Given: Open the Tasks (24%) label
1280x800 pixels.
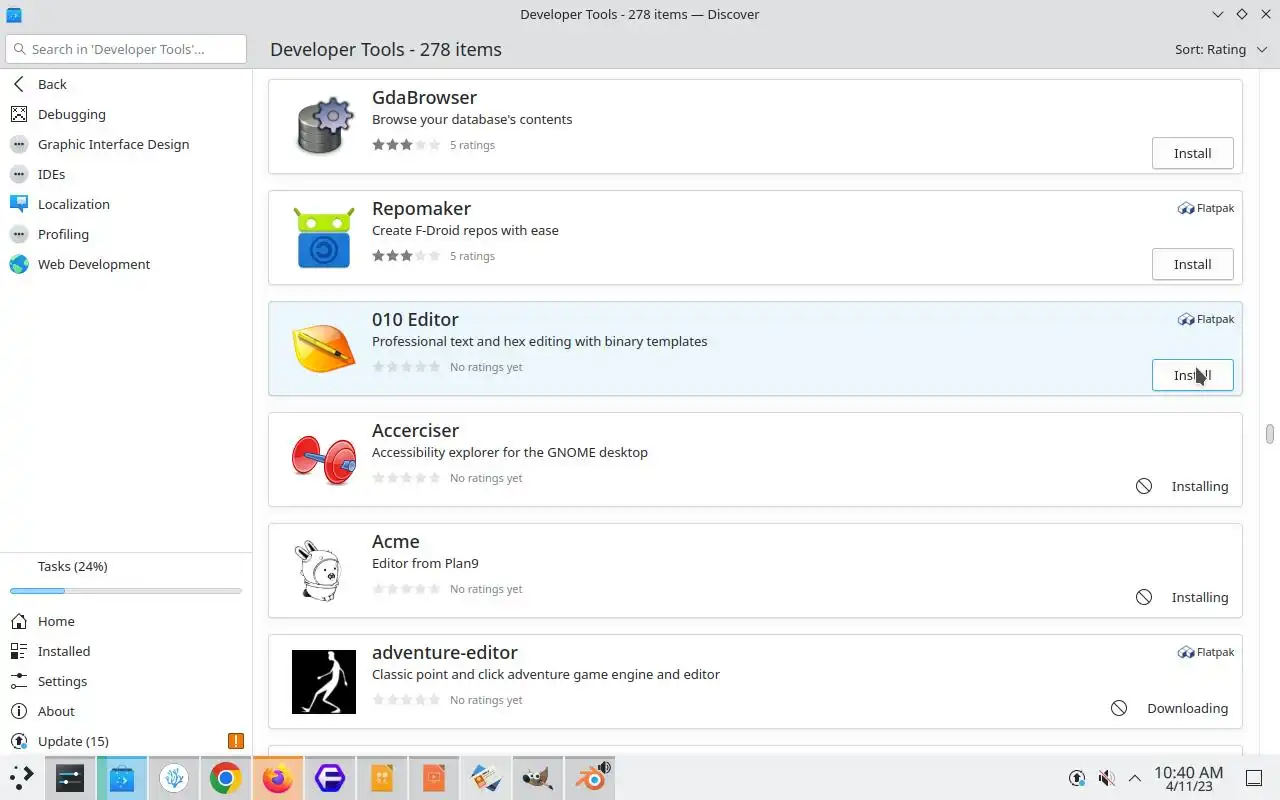Looking at the screenshot, I should coord(72,566).
